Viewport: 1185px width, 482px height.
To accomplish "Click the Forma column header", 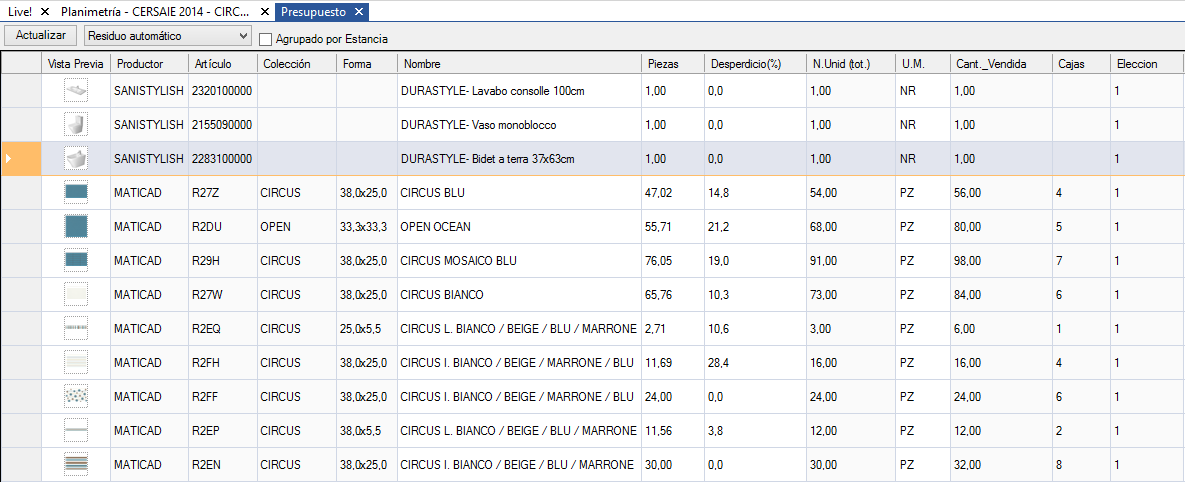I will 367,63.
